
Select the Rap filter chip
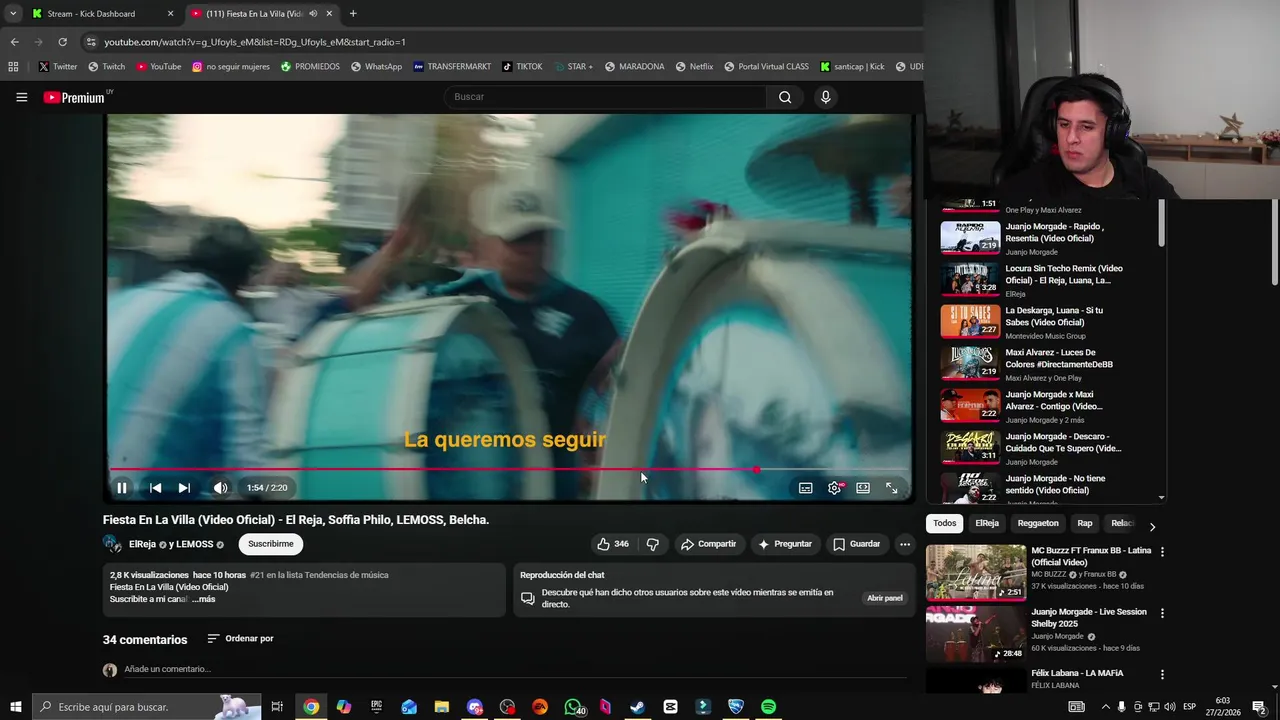[x=1085, y=523]
